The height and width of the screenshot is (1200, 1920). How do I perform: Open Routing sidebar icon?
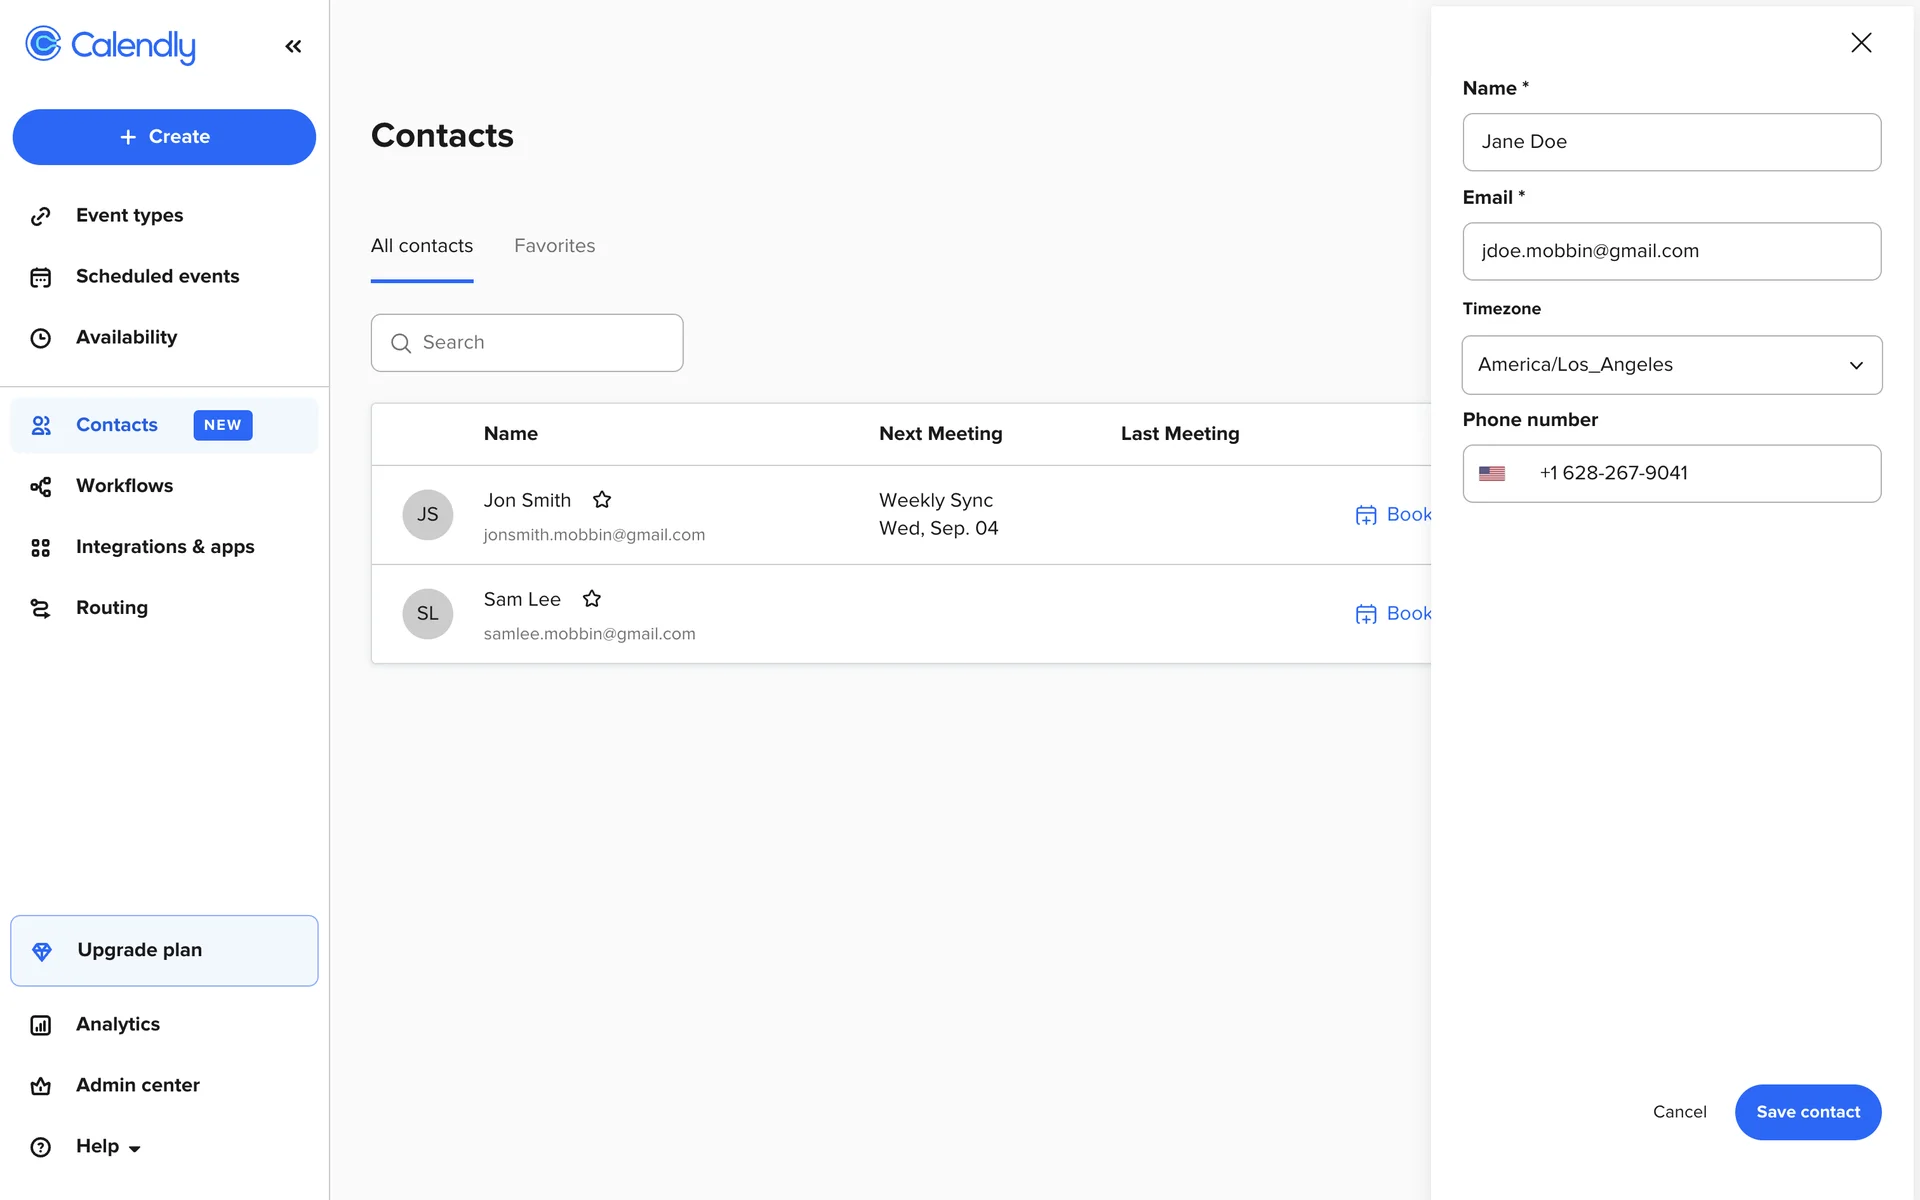coord(41,608)
